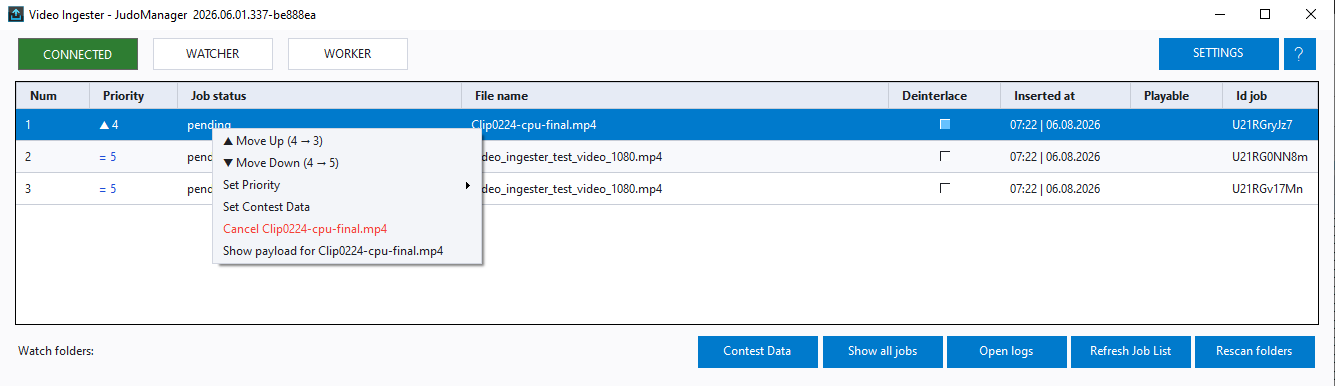The width and height of the screenshot is (1335, 386).
Task: Open SETTINGS
Action: 1218,54
